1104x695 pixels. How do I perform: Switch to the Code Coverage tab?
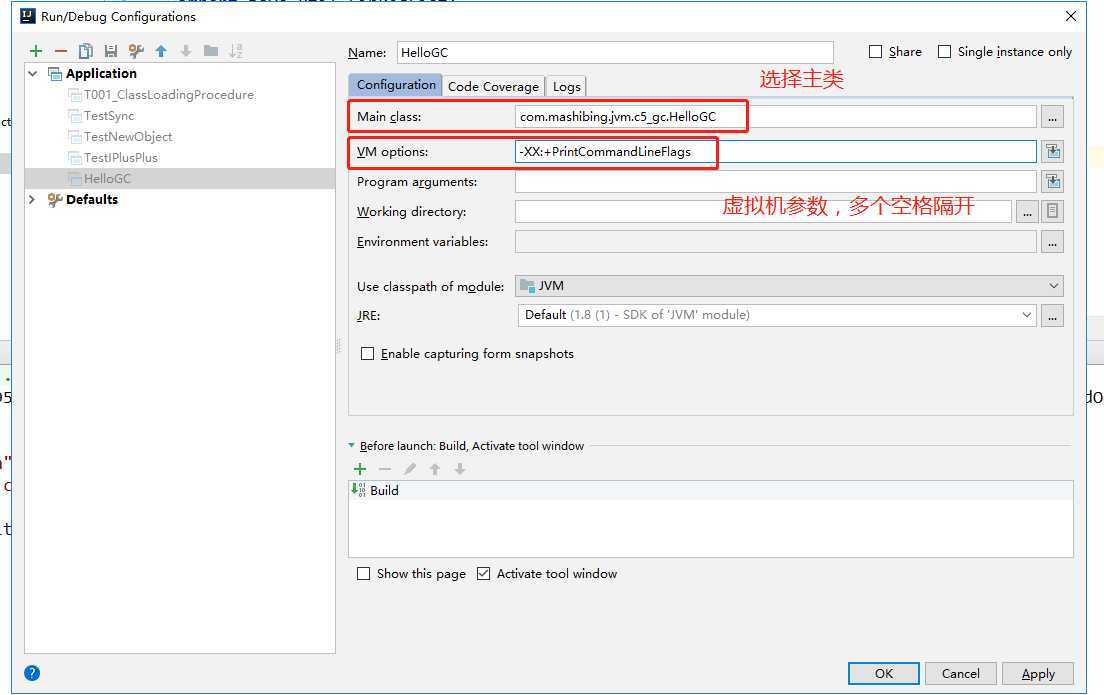pos(494,86)
